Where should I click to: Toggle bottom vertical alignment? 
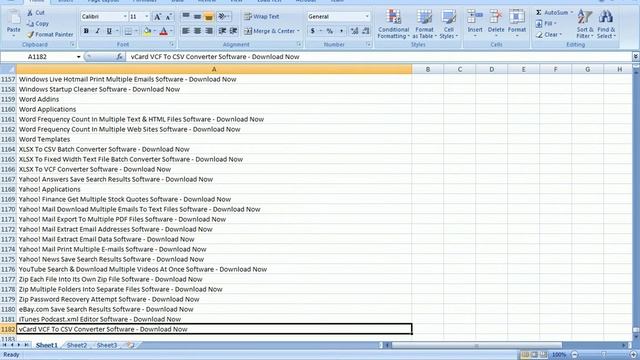coord(209,16)
